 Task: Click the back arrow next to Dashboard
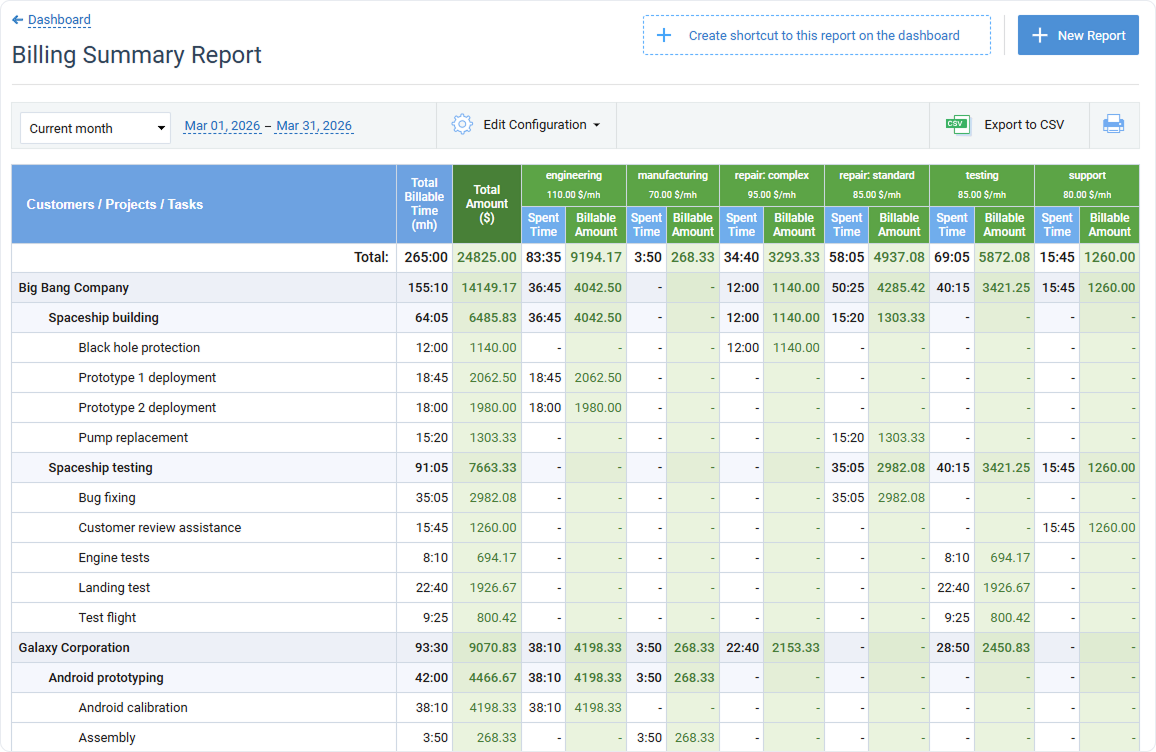pos(16,19)
